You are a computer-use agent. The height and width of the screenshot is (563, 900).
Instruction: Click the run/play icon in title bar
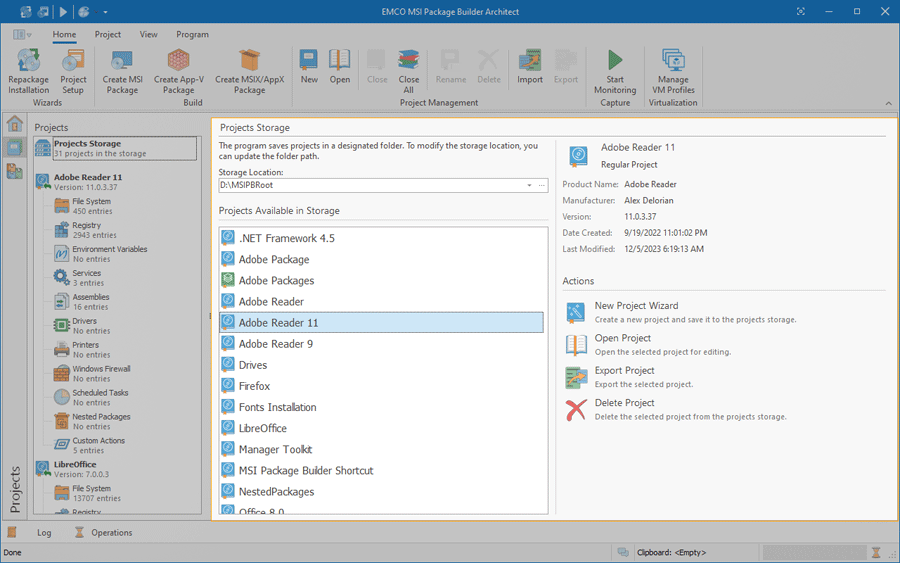[63, 11]
